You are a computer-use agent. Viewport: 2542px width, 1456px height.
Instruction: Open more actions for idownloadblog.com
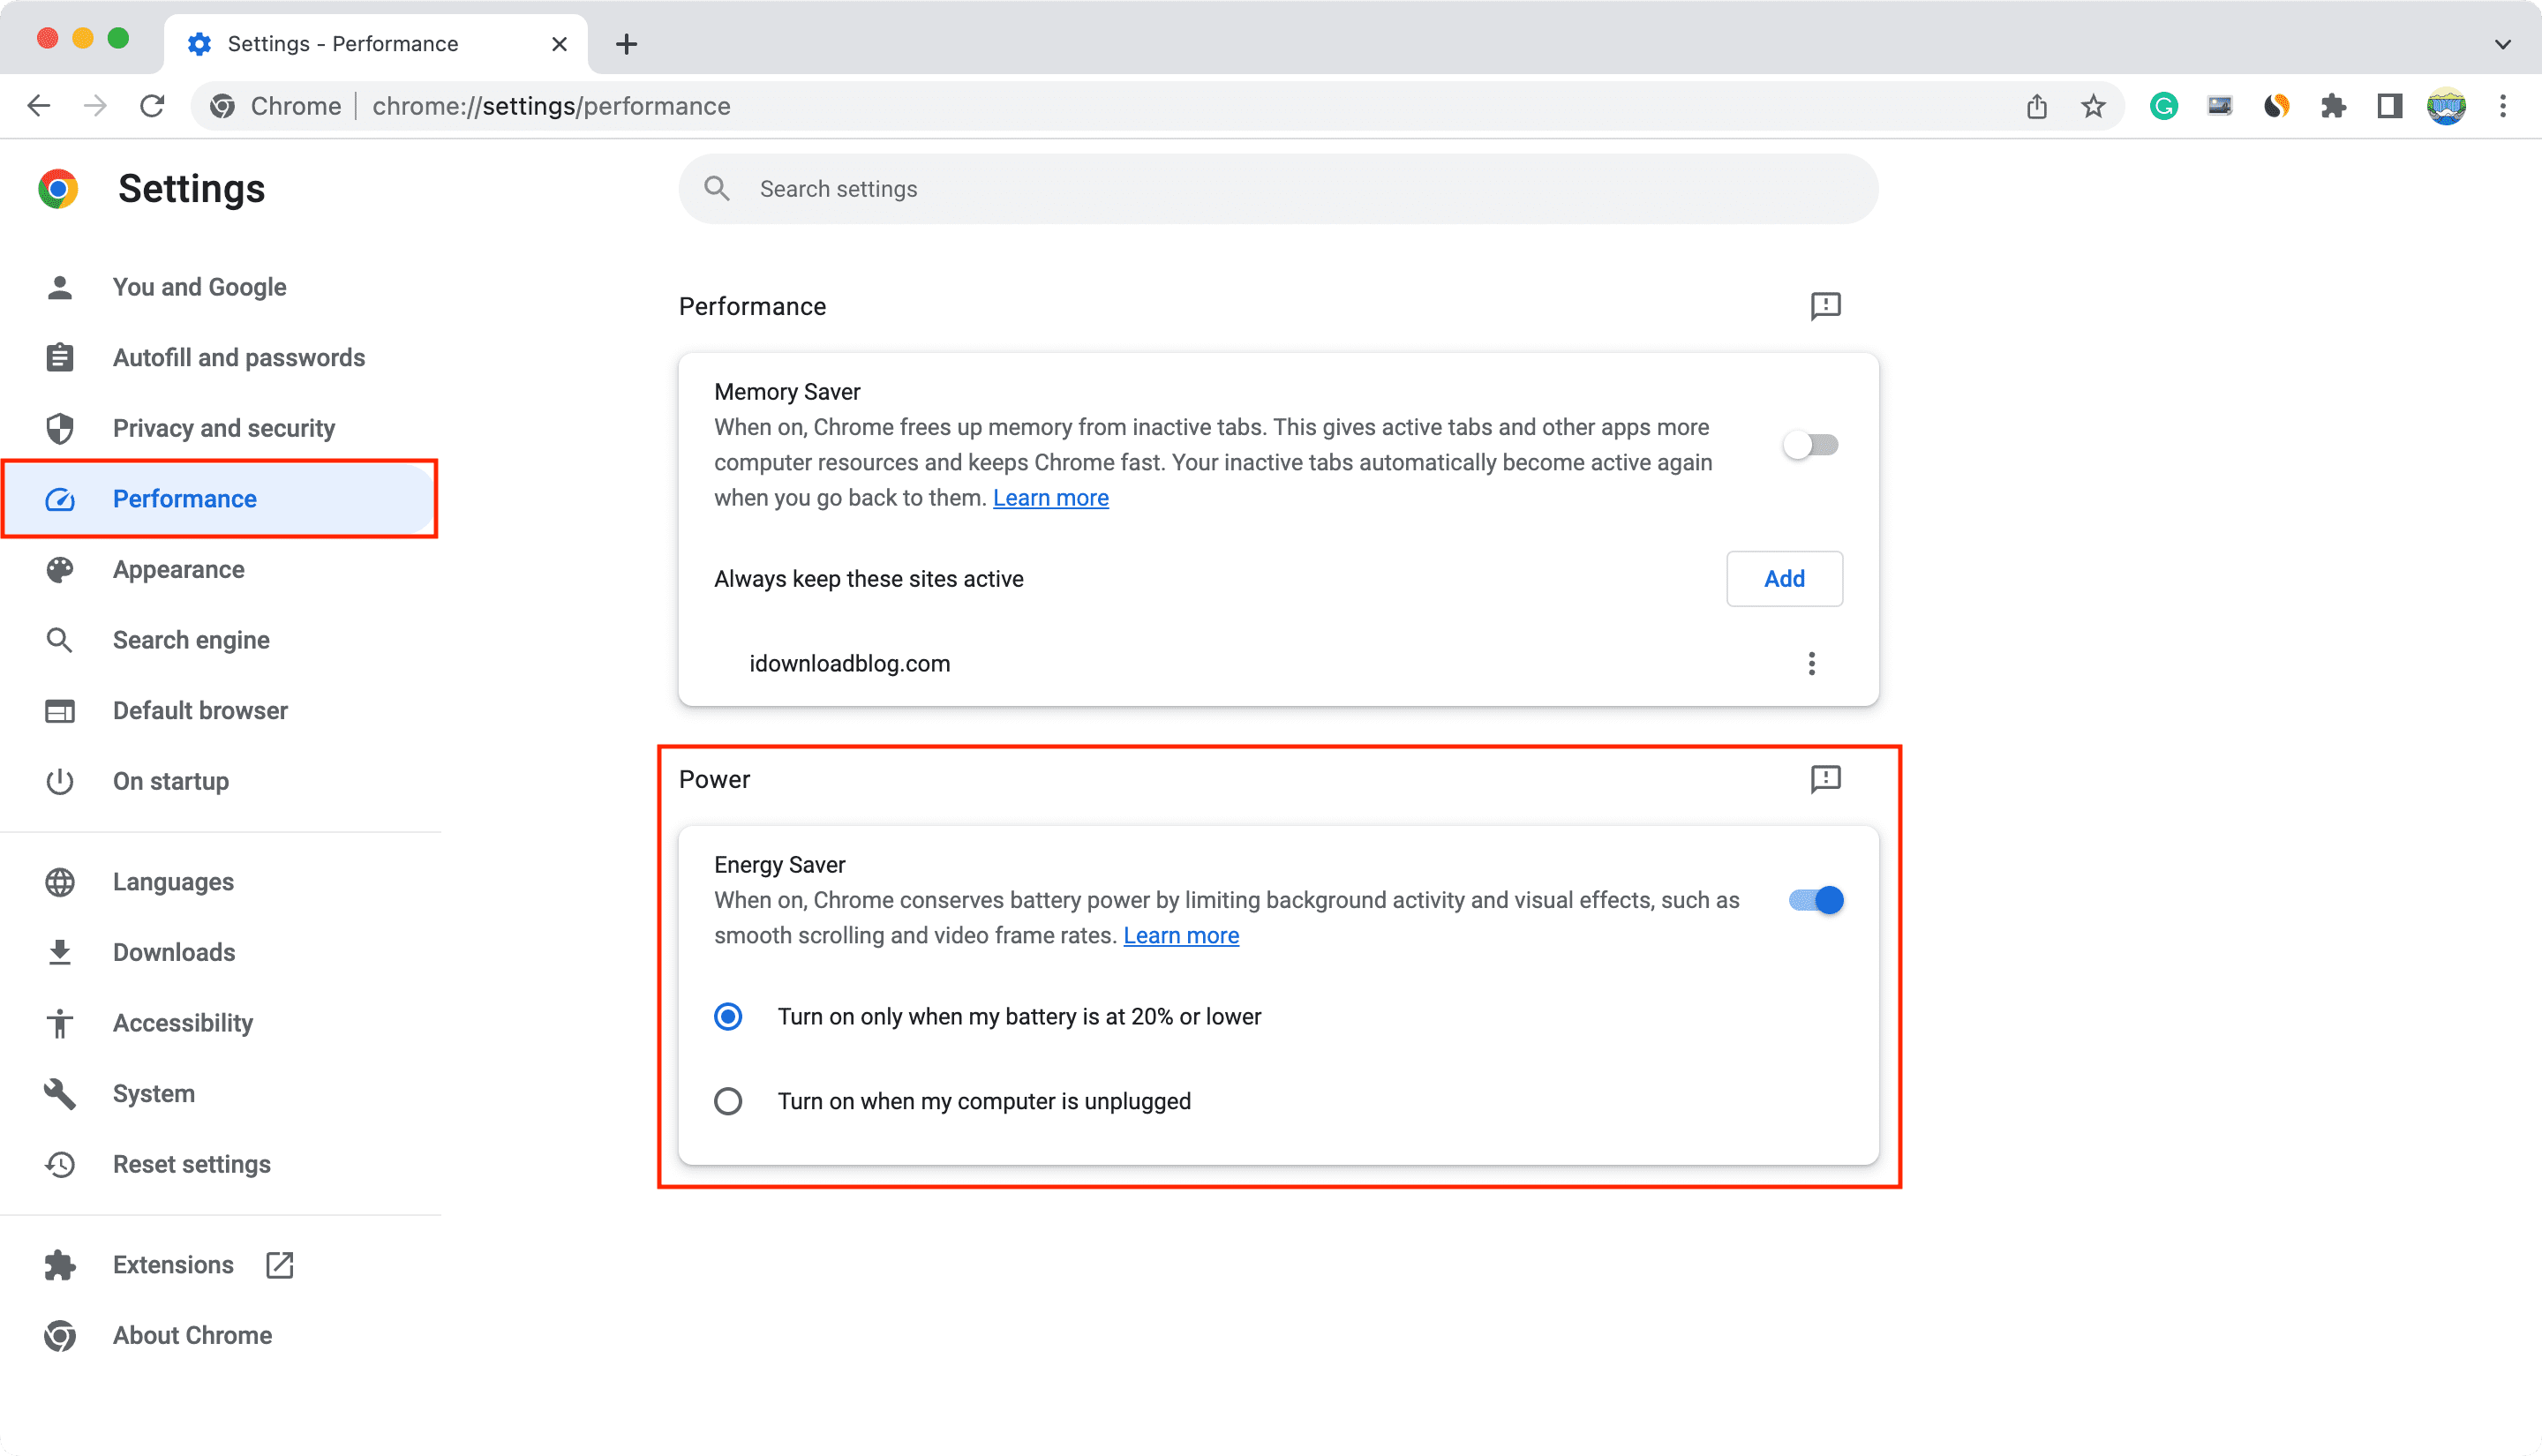1811,664
